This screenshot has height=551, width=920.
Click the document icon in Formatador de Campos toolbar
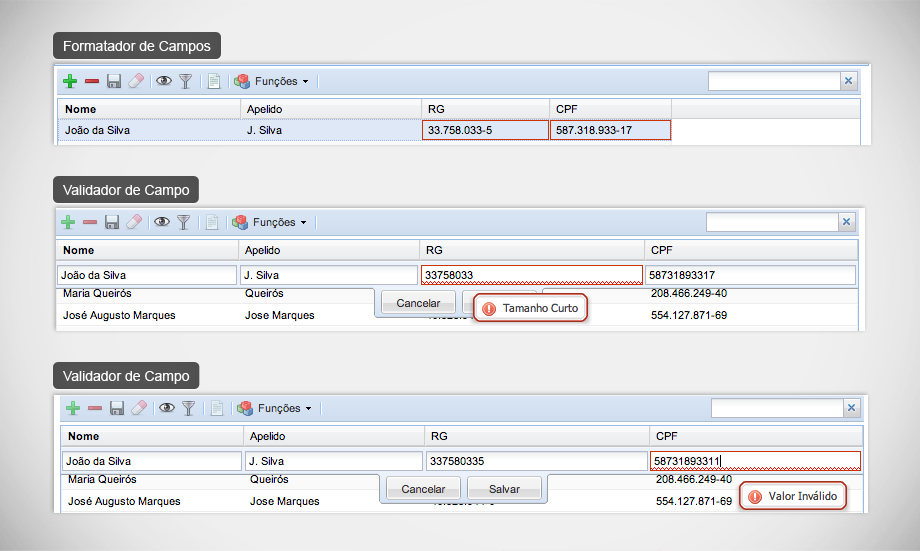(x=213, y=81)
